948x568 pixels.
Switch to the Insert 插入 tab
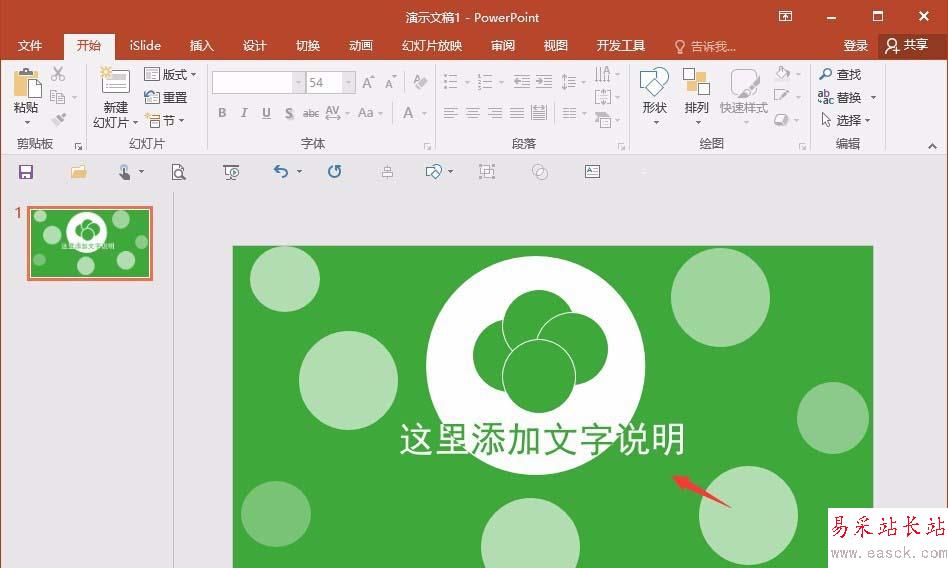pyautogui.click(x=201, y=46)
